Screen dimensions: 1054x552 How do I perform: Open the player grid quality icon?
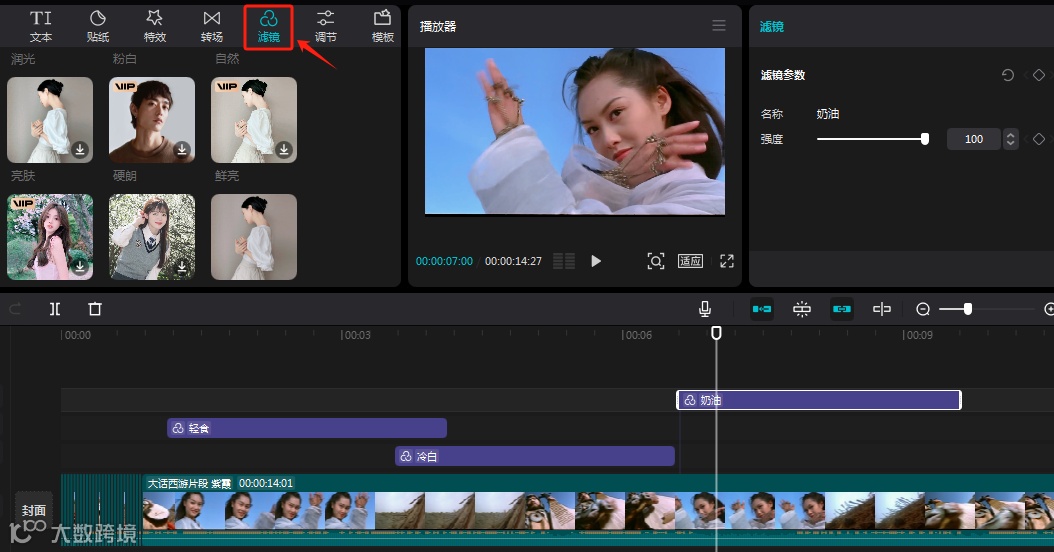tap(563, 261)
